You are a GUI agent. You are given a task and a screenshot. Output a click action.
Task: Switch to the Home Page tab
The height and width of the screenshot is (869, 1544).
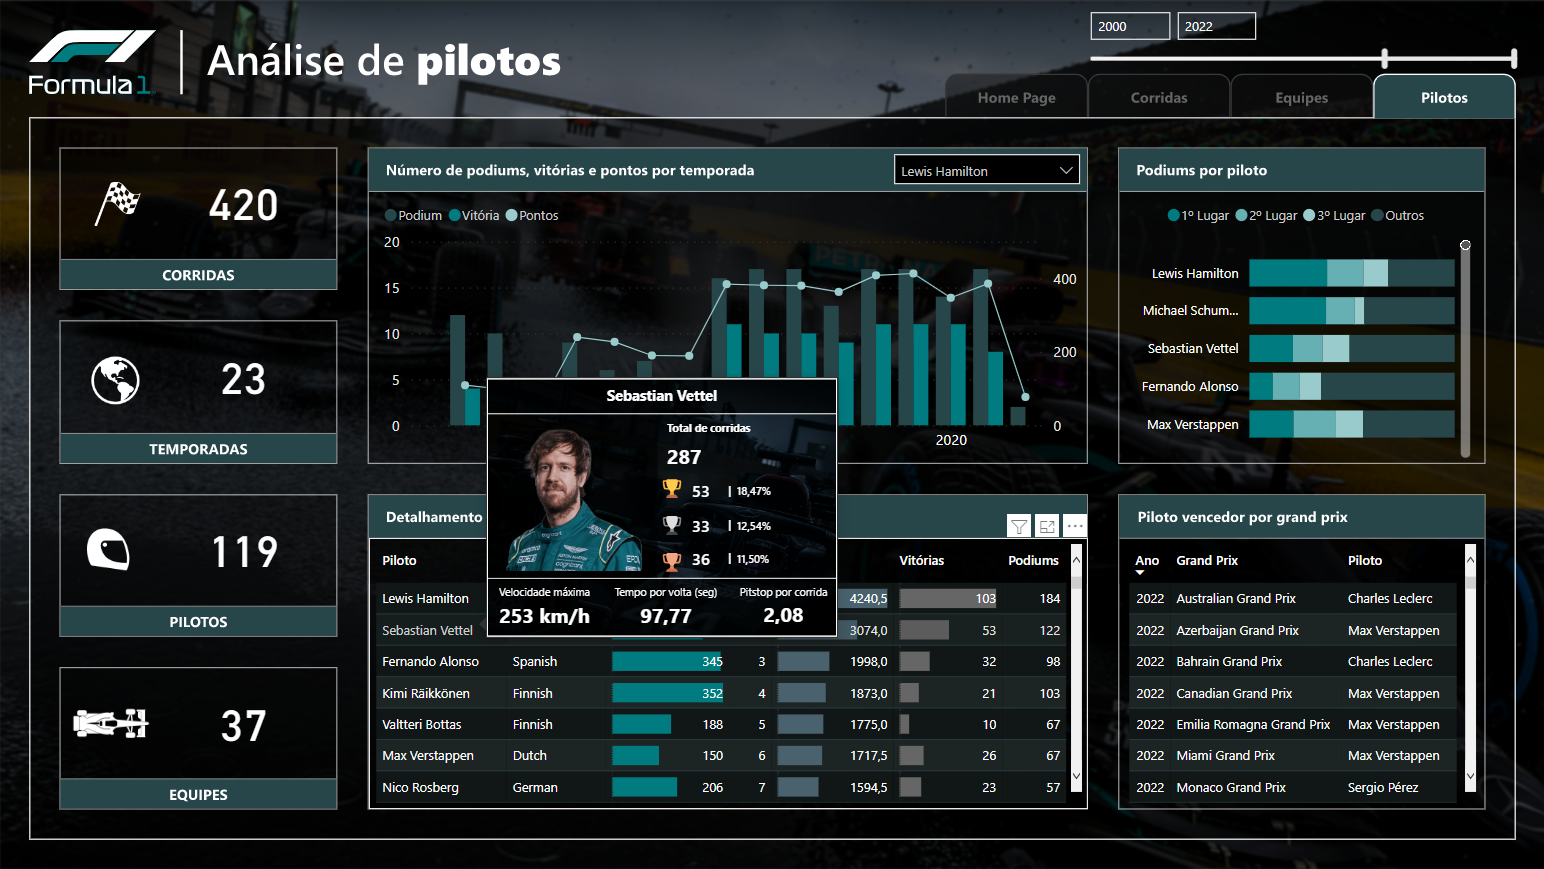[x=1017, y=97]
